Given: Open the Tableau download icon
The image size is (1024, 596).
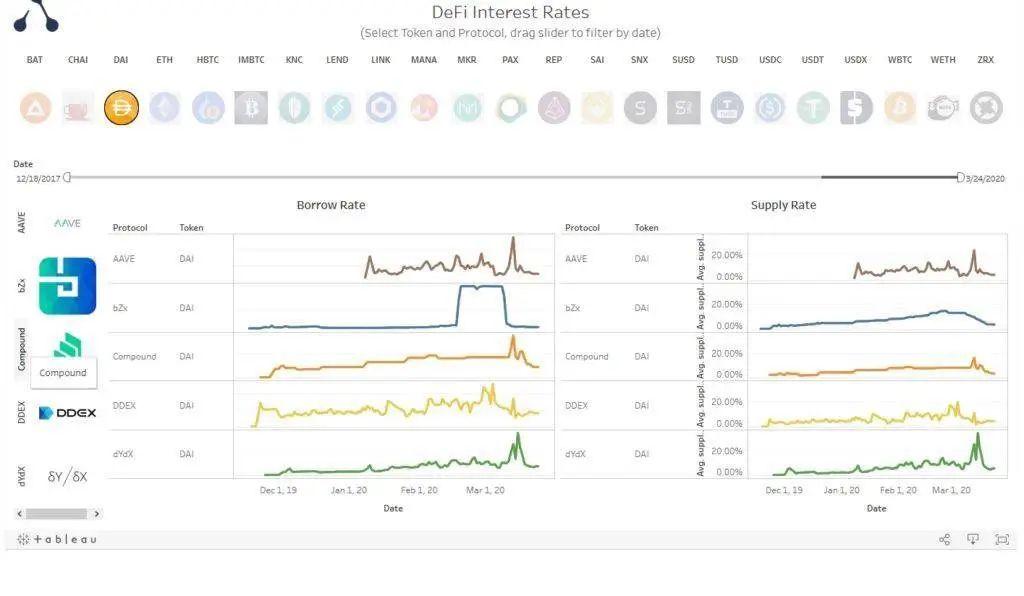Looking at the screenshot, I should (973, 539).
